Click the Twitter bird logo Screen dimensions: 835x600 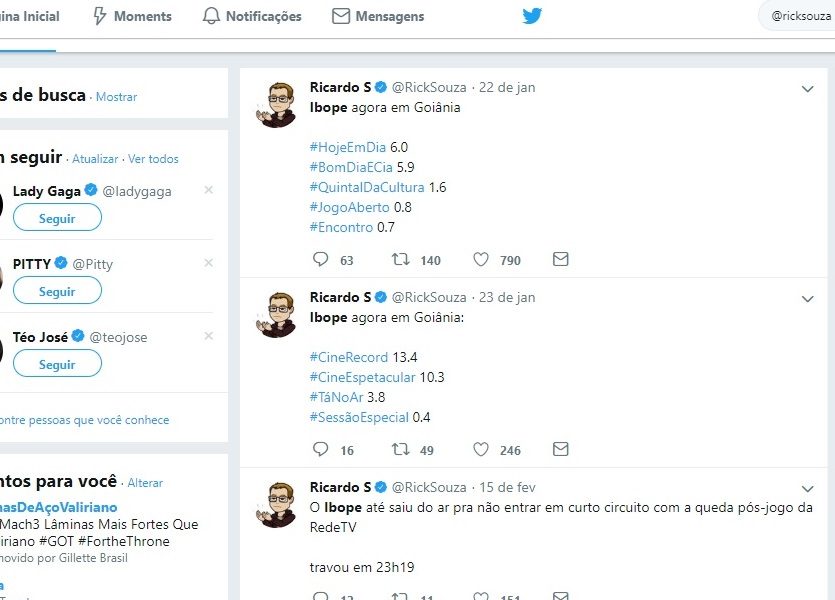[531, 16]
